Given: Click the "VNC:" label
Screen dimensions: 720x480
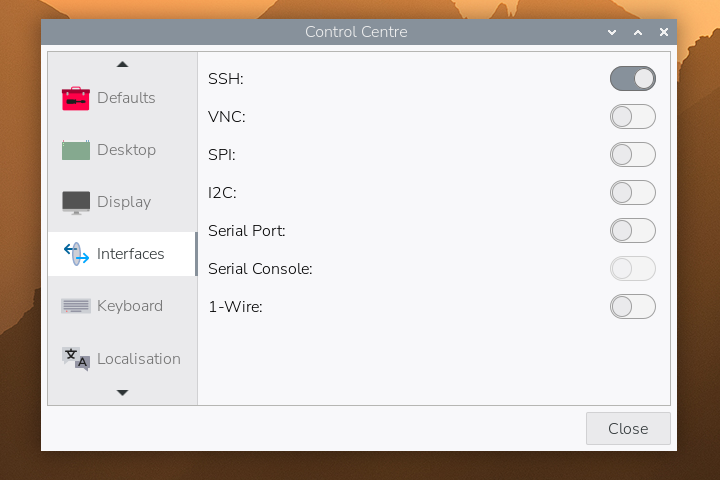Looking at the screenshot, I should [x=227, y=117].
